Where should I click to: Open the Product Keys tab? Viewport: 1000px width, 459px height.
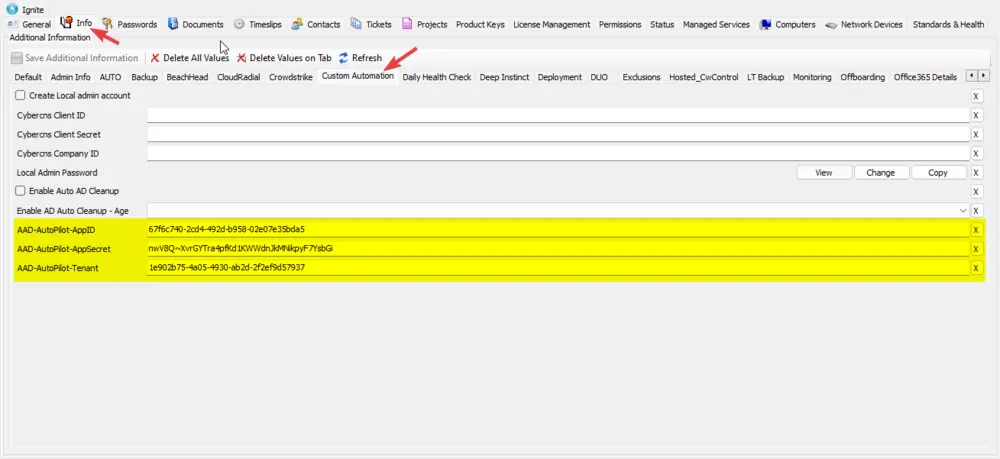pos(480,24)
